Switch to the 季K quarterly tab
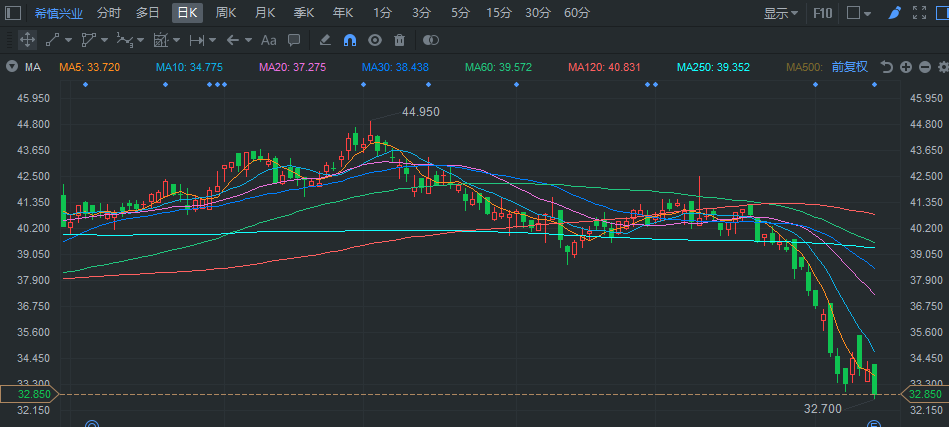This screenshot has height=427, width=949. tap(303, 13)
